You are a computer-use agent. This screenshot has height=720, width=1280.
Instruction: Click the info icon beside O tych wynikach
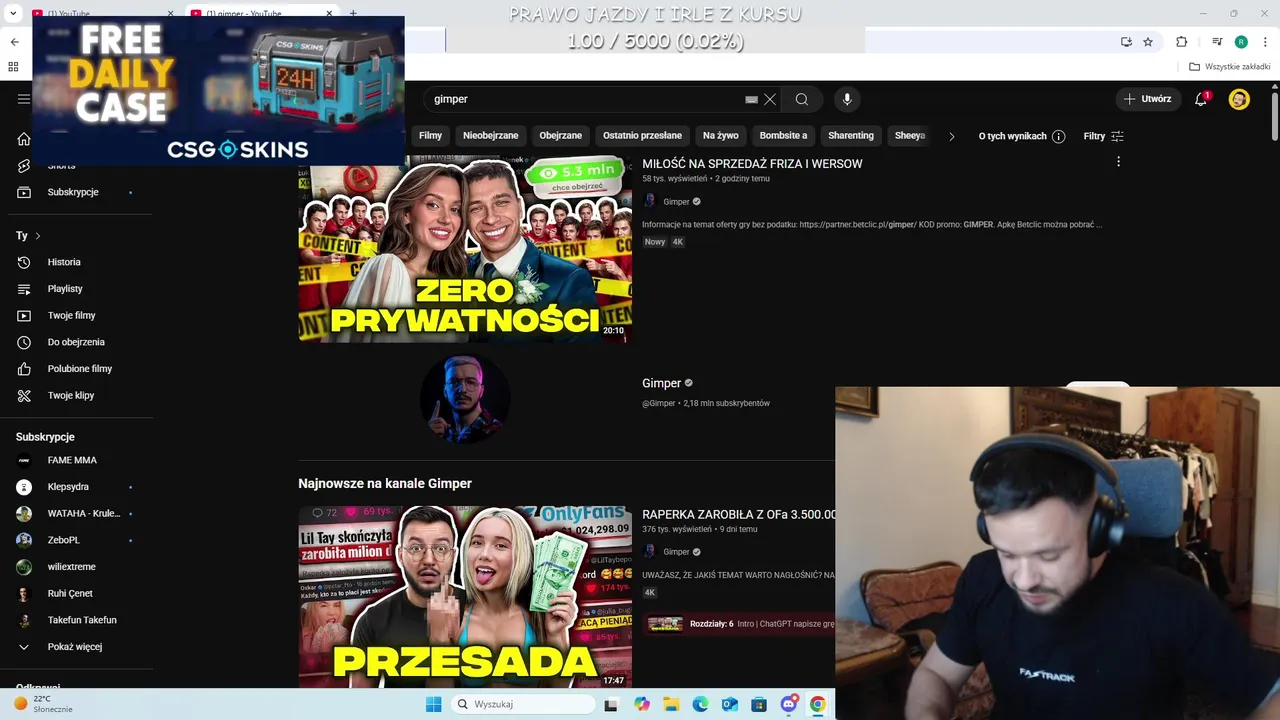1058,136
